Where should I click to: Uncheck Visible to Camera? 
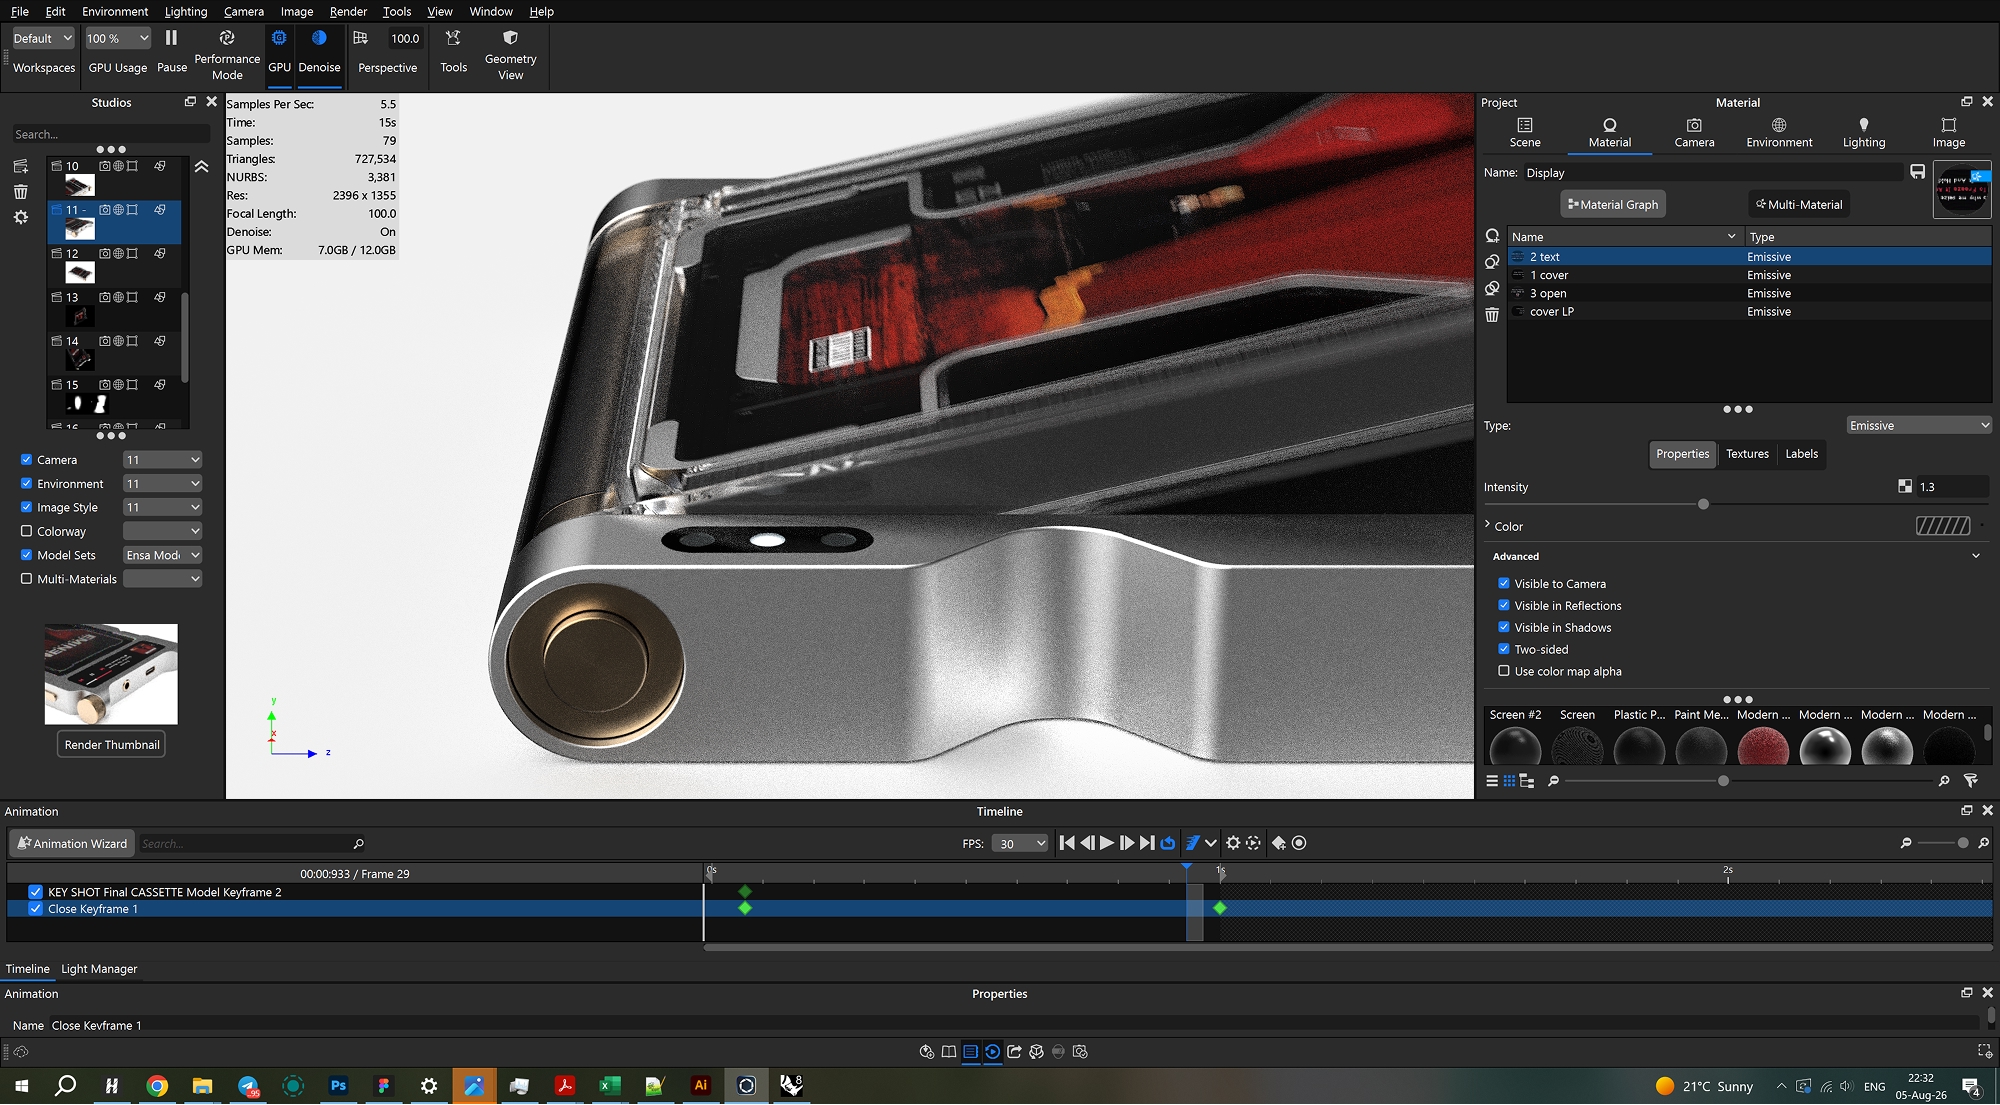[1504, 583]
